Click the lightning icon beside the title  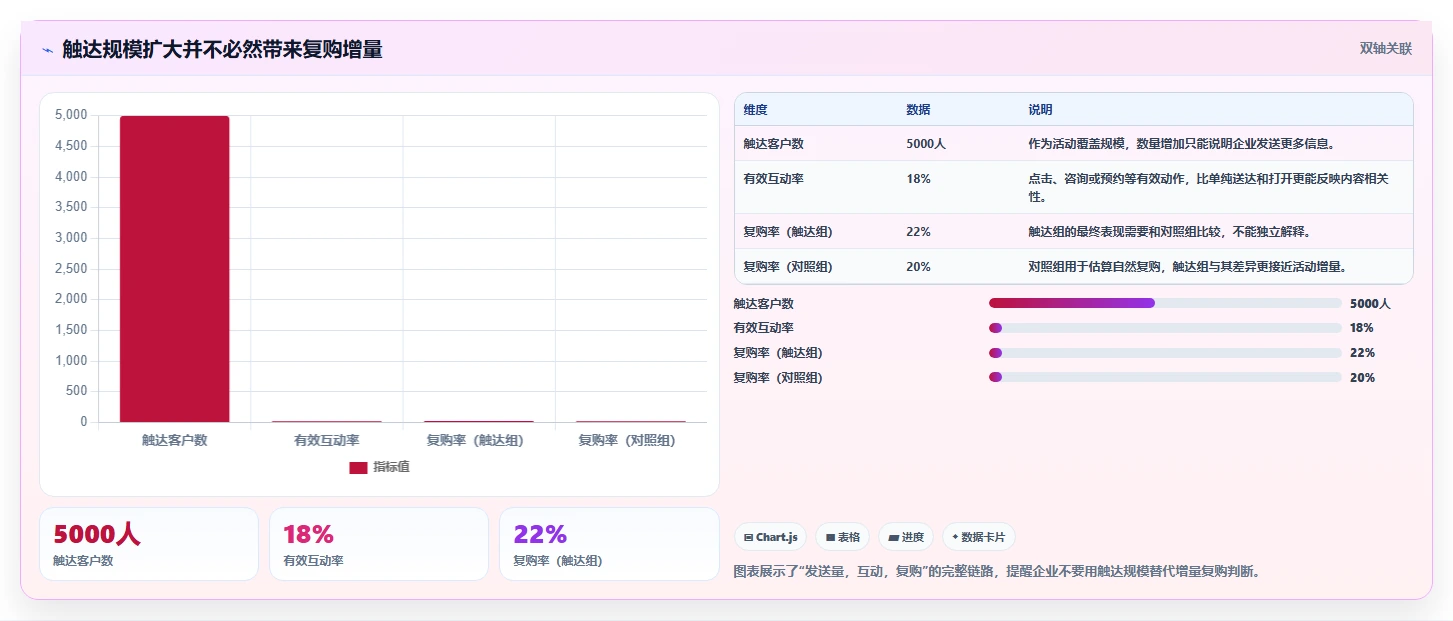tap(47, 50)
